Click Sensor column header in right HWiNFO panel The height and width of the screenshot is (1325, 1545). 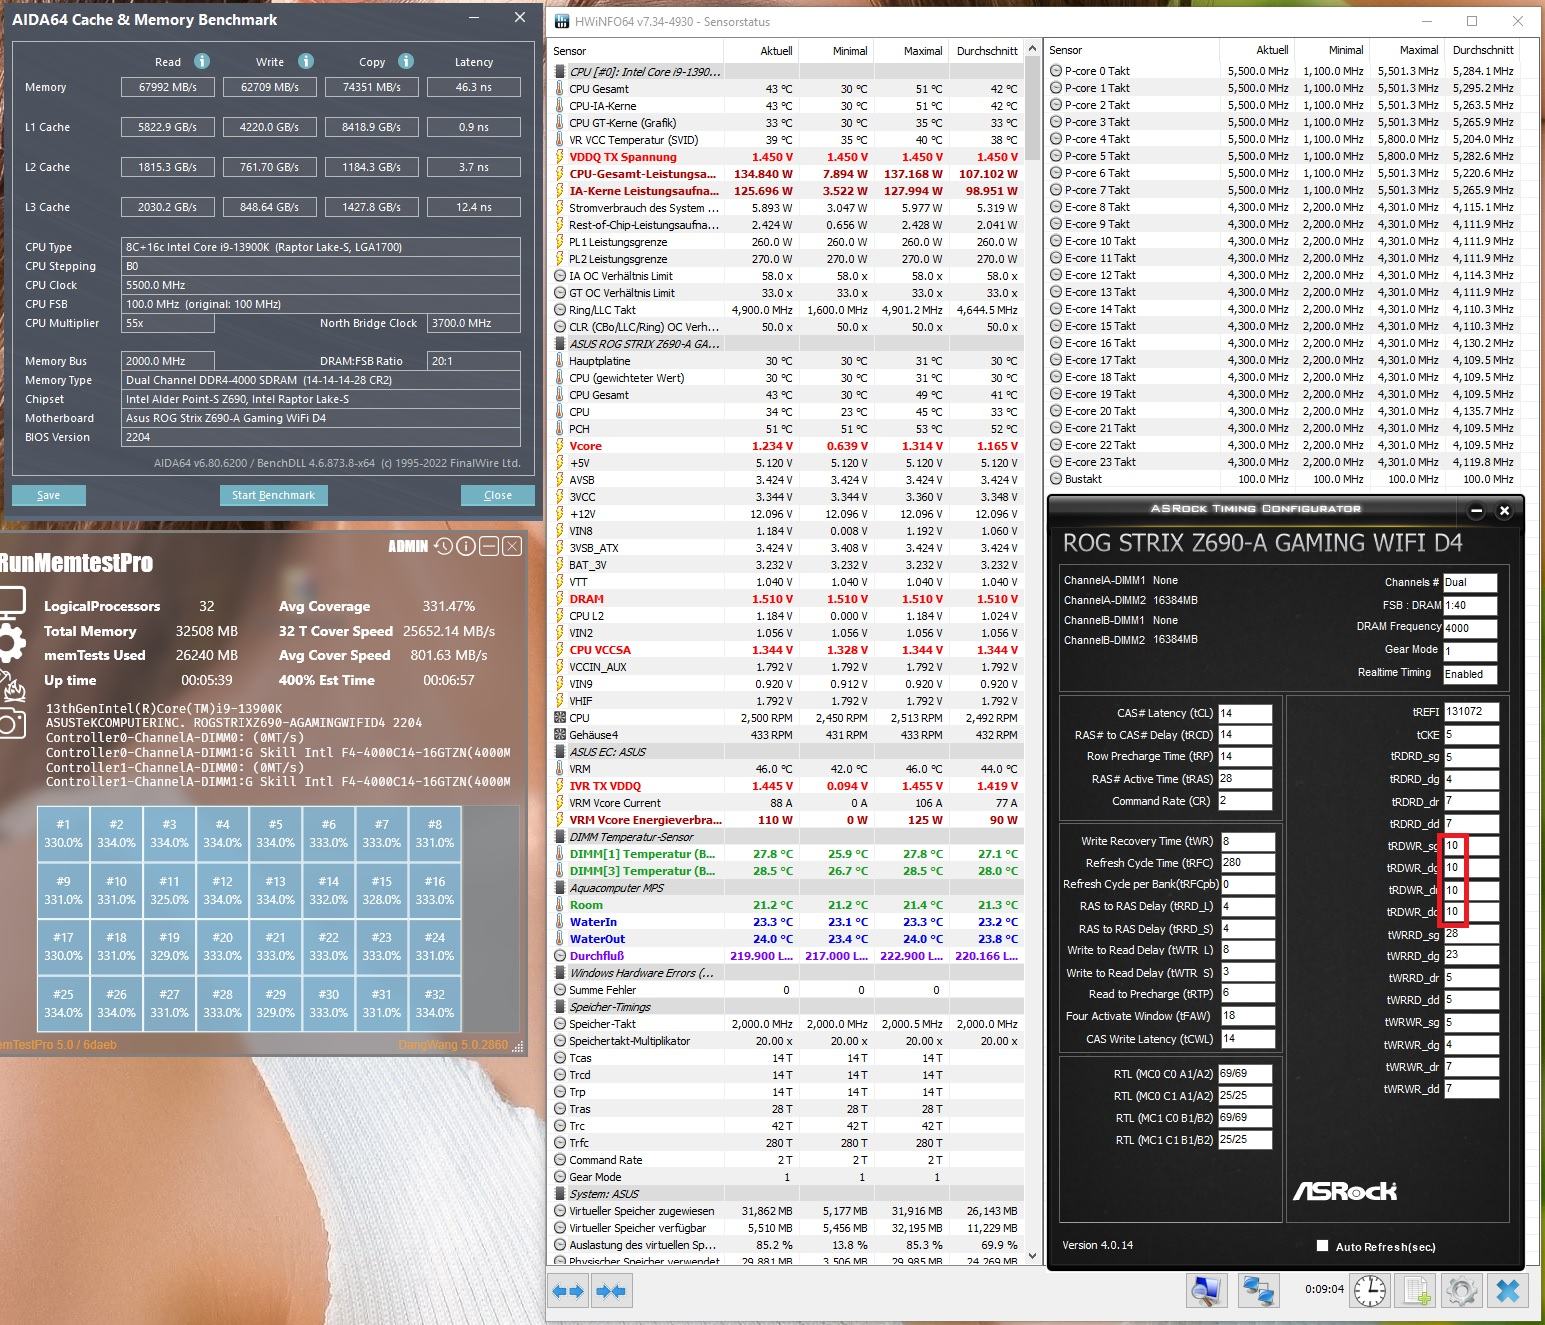click(1131, 50)
